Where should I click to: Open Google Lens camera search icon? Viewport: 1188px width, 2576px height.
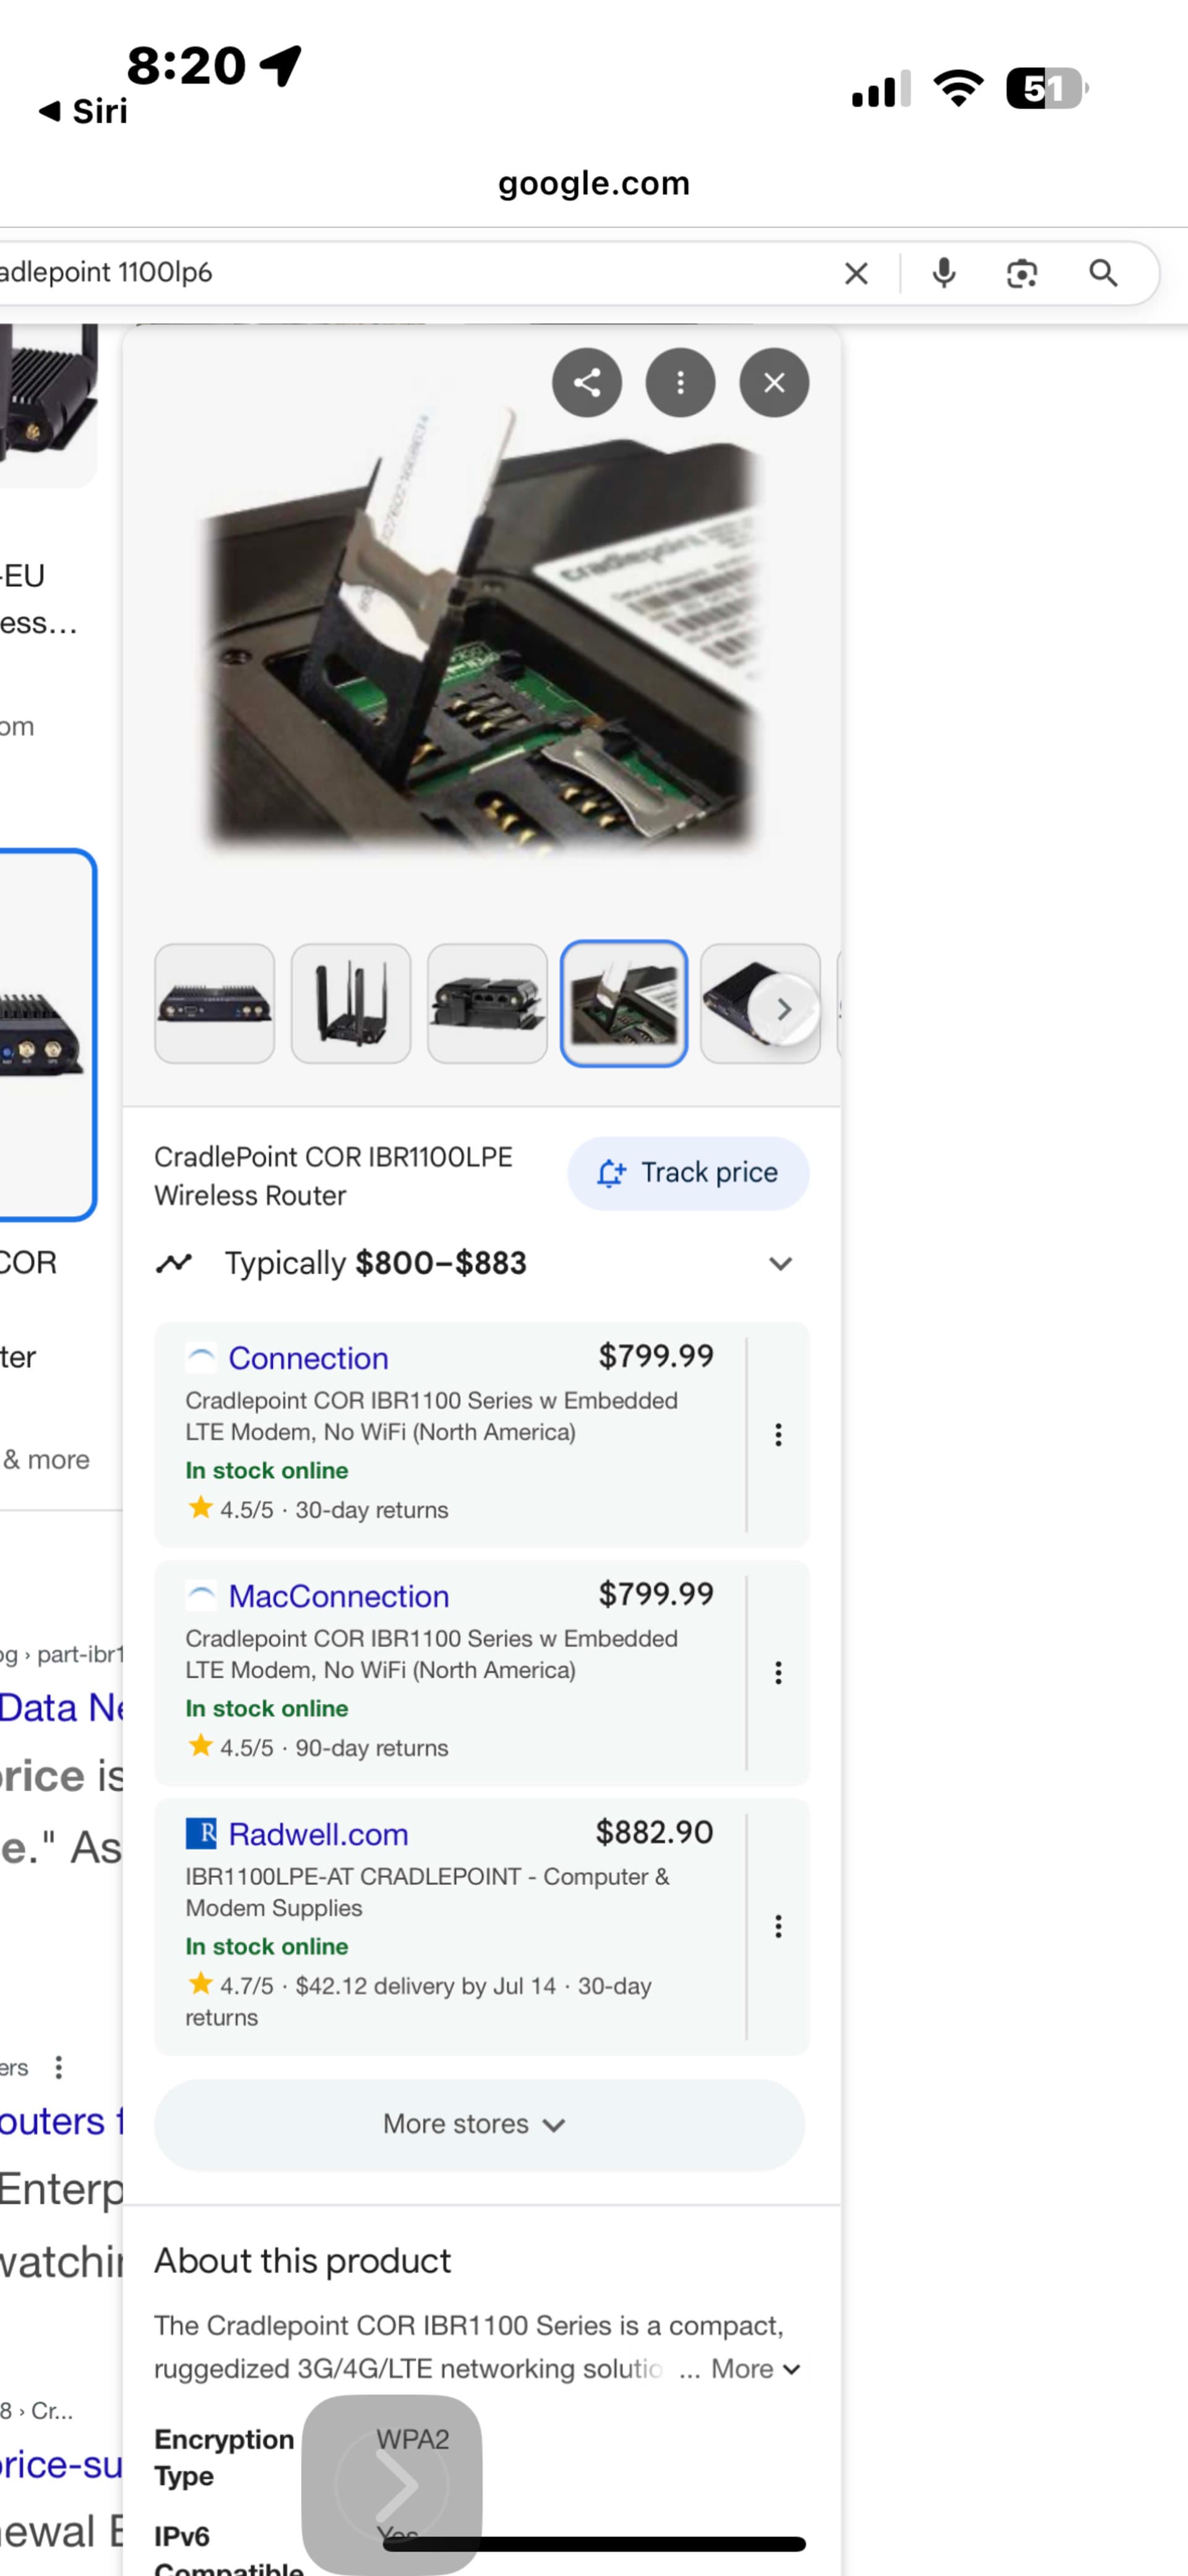(1021, 273)
